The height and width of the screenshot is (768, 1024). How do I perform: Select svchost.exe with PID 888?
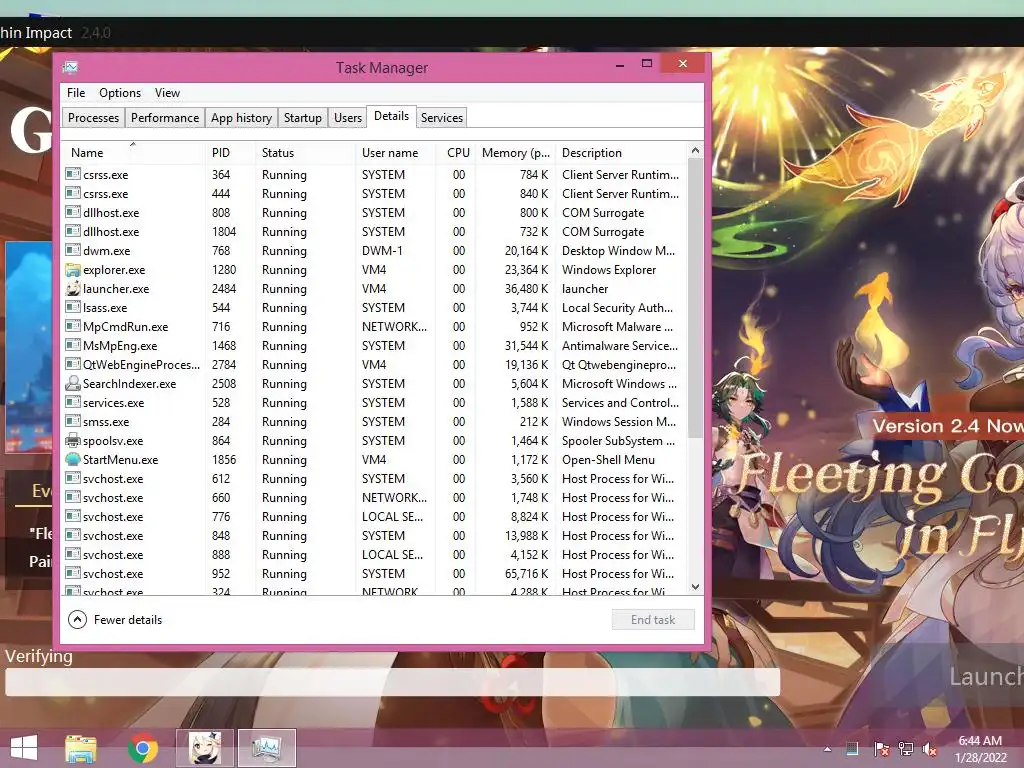click(x=376, y=554)
